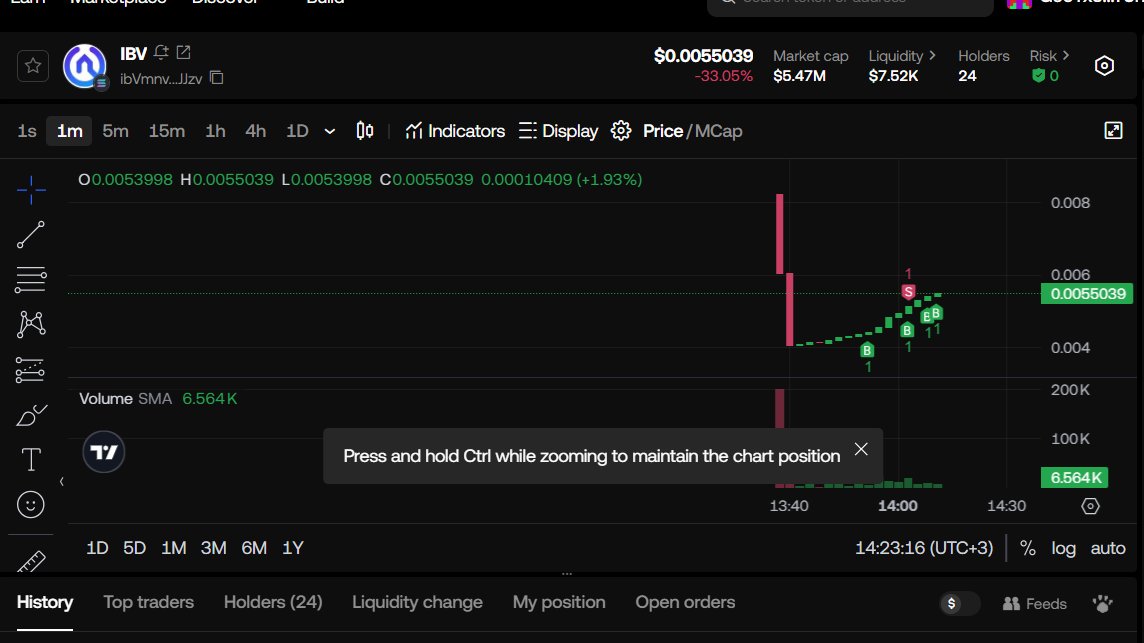Screen dimensions: 1144x643
Task: Click the sell marker S on chart
Action: tap(908, 292)
